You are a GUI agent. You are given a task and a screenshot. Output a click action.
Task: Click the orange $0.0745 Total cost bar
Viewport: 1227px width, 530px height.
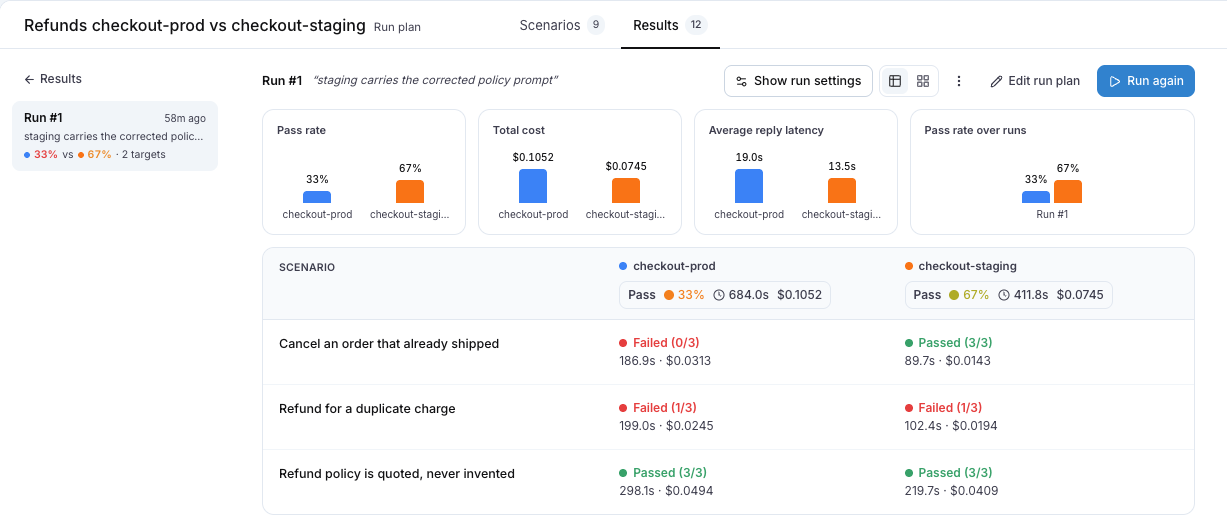tap(626, 191)
